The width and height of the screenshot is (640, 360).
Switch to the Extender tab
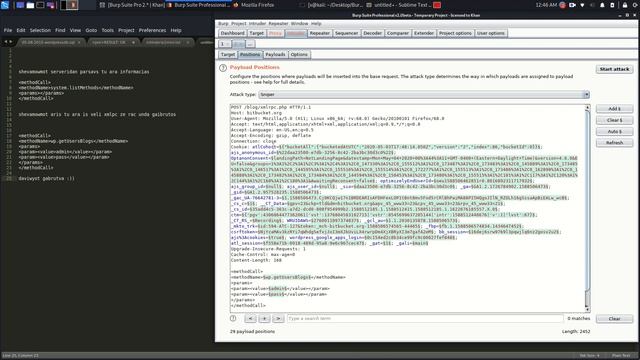pyautogui.click(x=424, y=33)
